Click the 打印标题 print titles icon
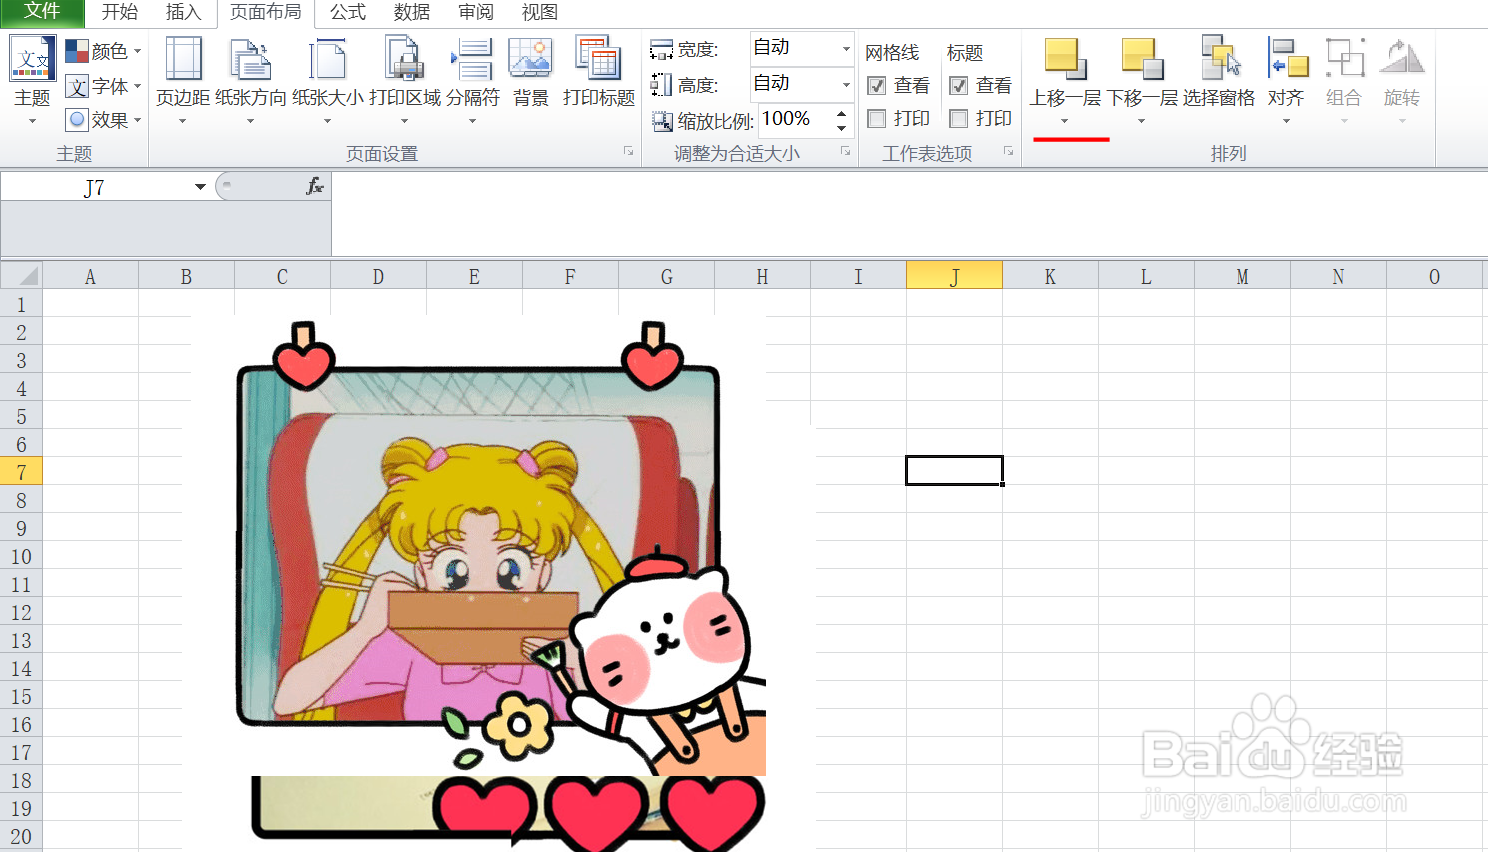Screen dimensions: 1488x852 pos(598,59)
